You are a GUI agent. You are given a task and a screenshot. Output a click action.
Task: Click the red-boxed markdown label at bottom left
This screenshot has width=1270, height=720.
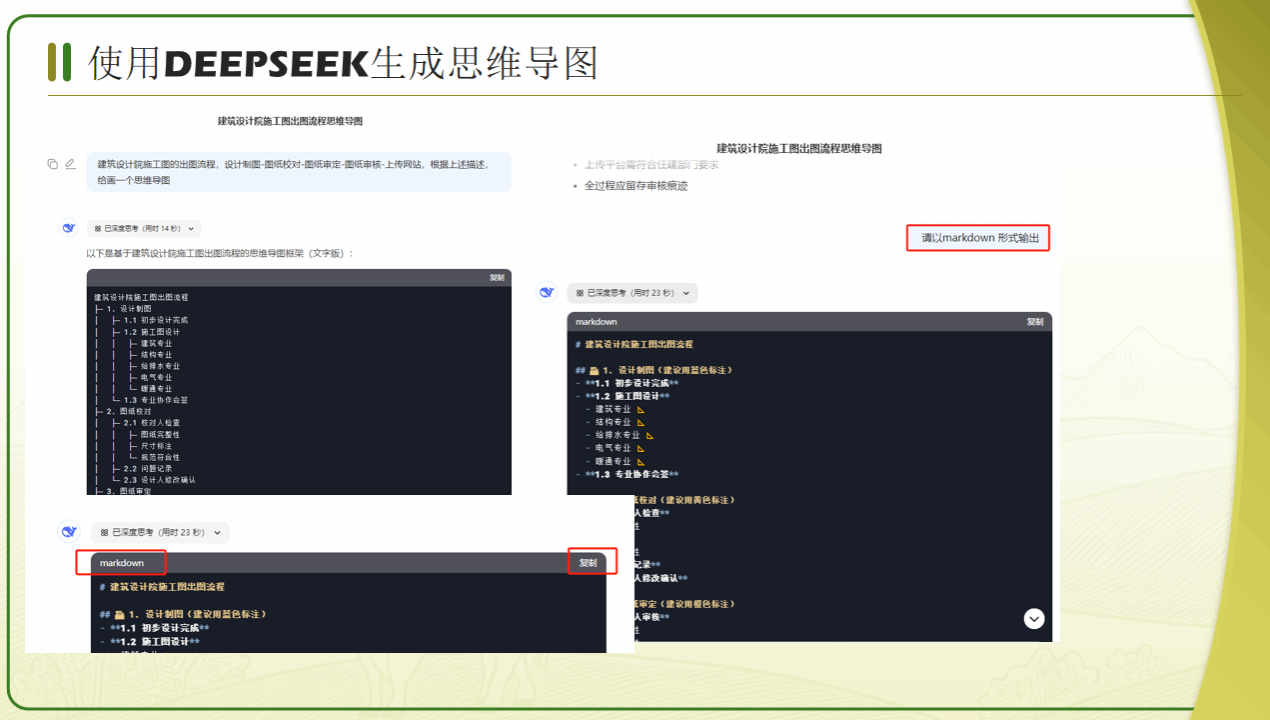pos(122,563)
